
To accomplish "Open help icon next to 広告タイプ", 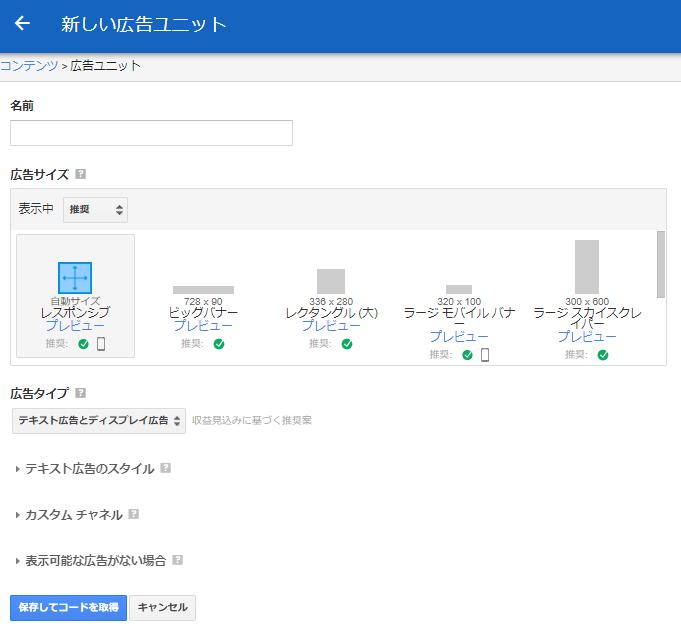I will (80, 393).
